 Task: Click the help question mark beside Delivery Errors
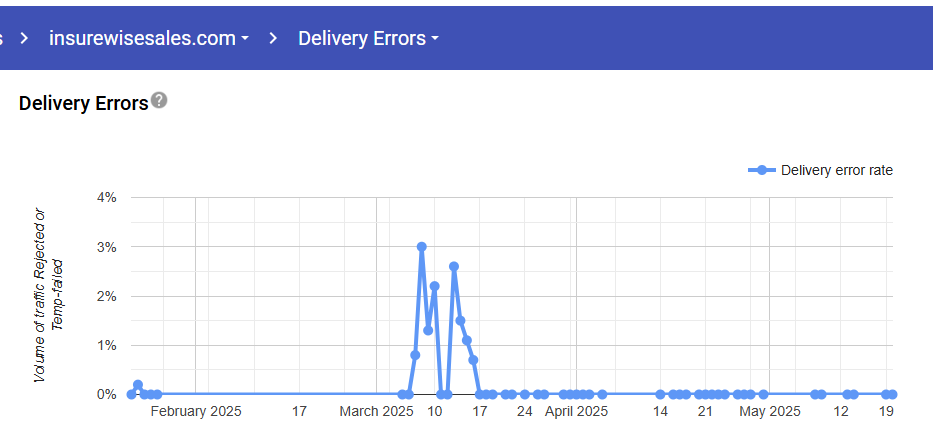pos(159,101)
